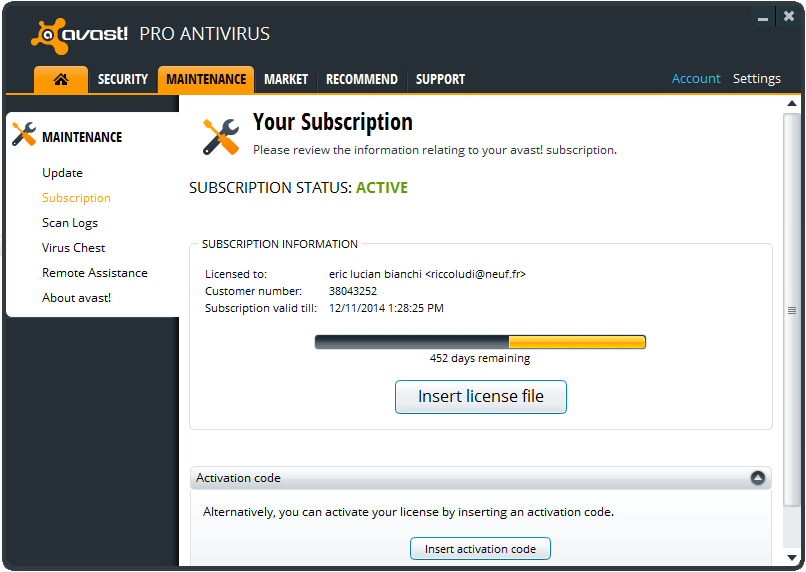Click the 452 days remaining label
This screenshot has width=806, height=572.
[x=480, y=358]
